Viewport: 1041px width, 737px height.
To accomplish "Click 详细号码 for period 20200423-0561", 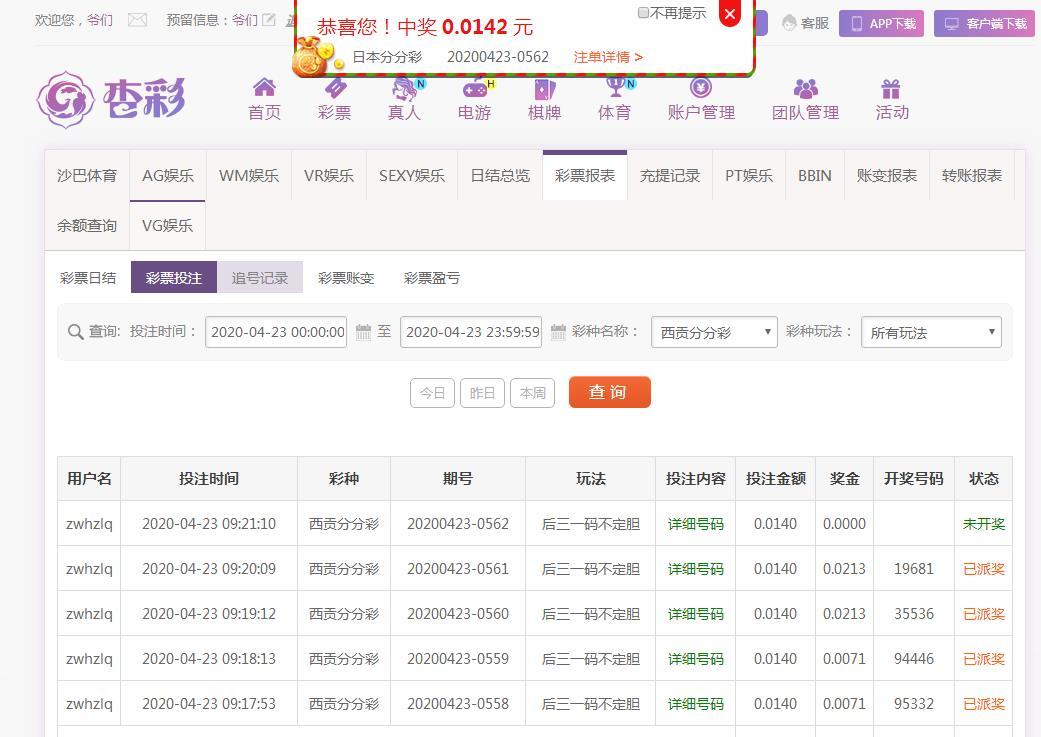I will [x=695, y=569].
